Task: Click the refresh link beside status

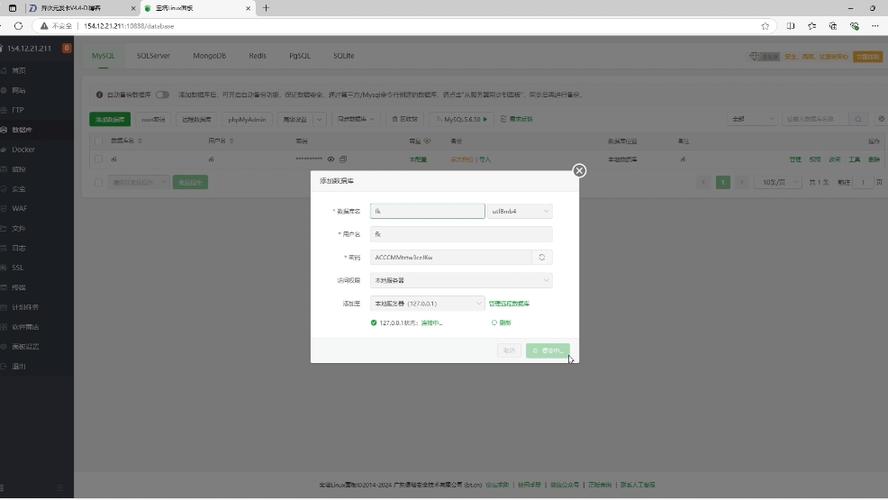Action: (501, 323)
